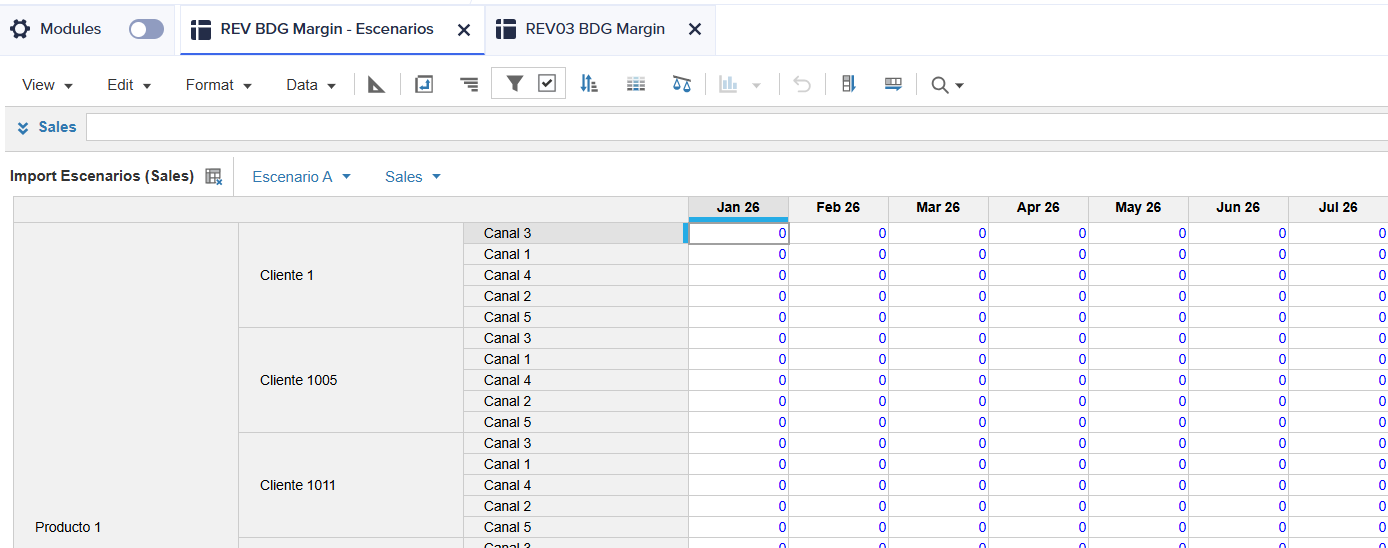Click the sort arrows icon
This screenshot has width=1388, height=548.
coord(589,84)
